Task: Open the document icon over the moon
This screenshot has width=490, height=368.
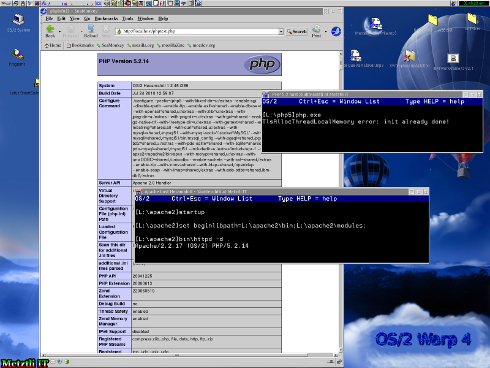Action: pos(376,24)
